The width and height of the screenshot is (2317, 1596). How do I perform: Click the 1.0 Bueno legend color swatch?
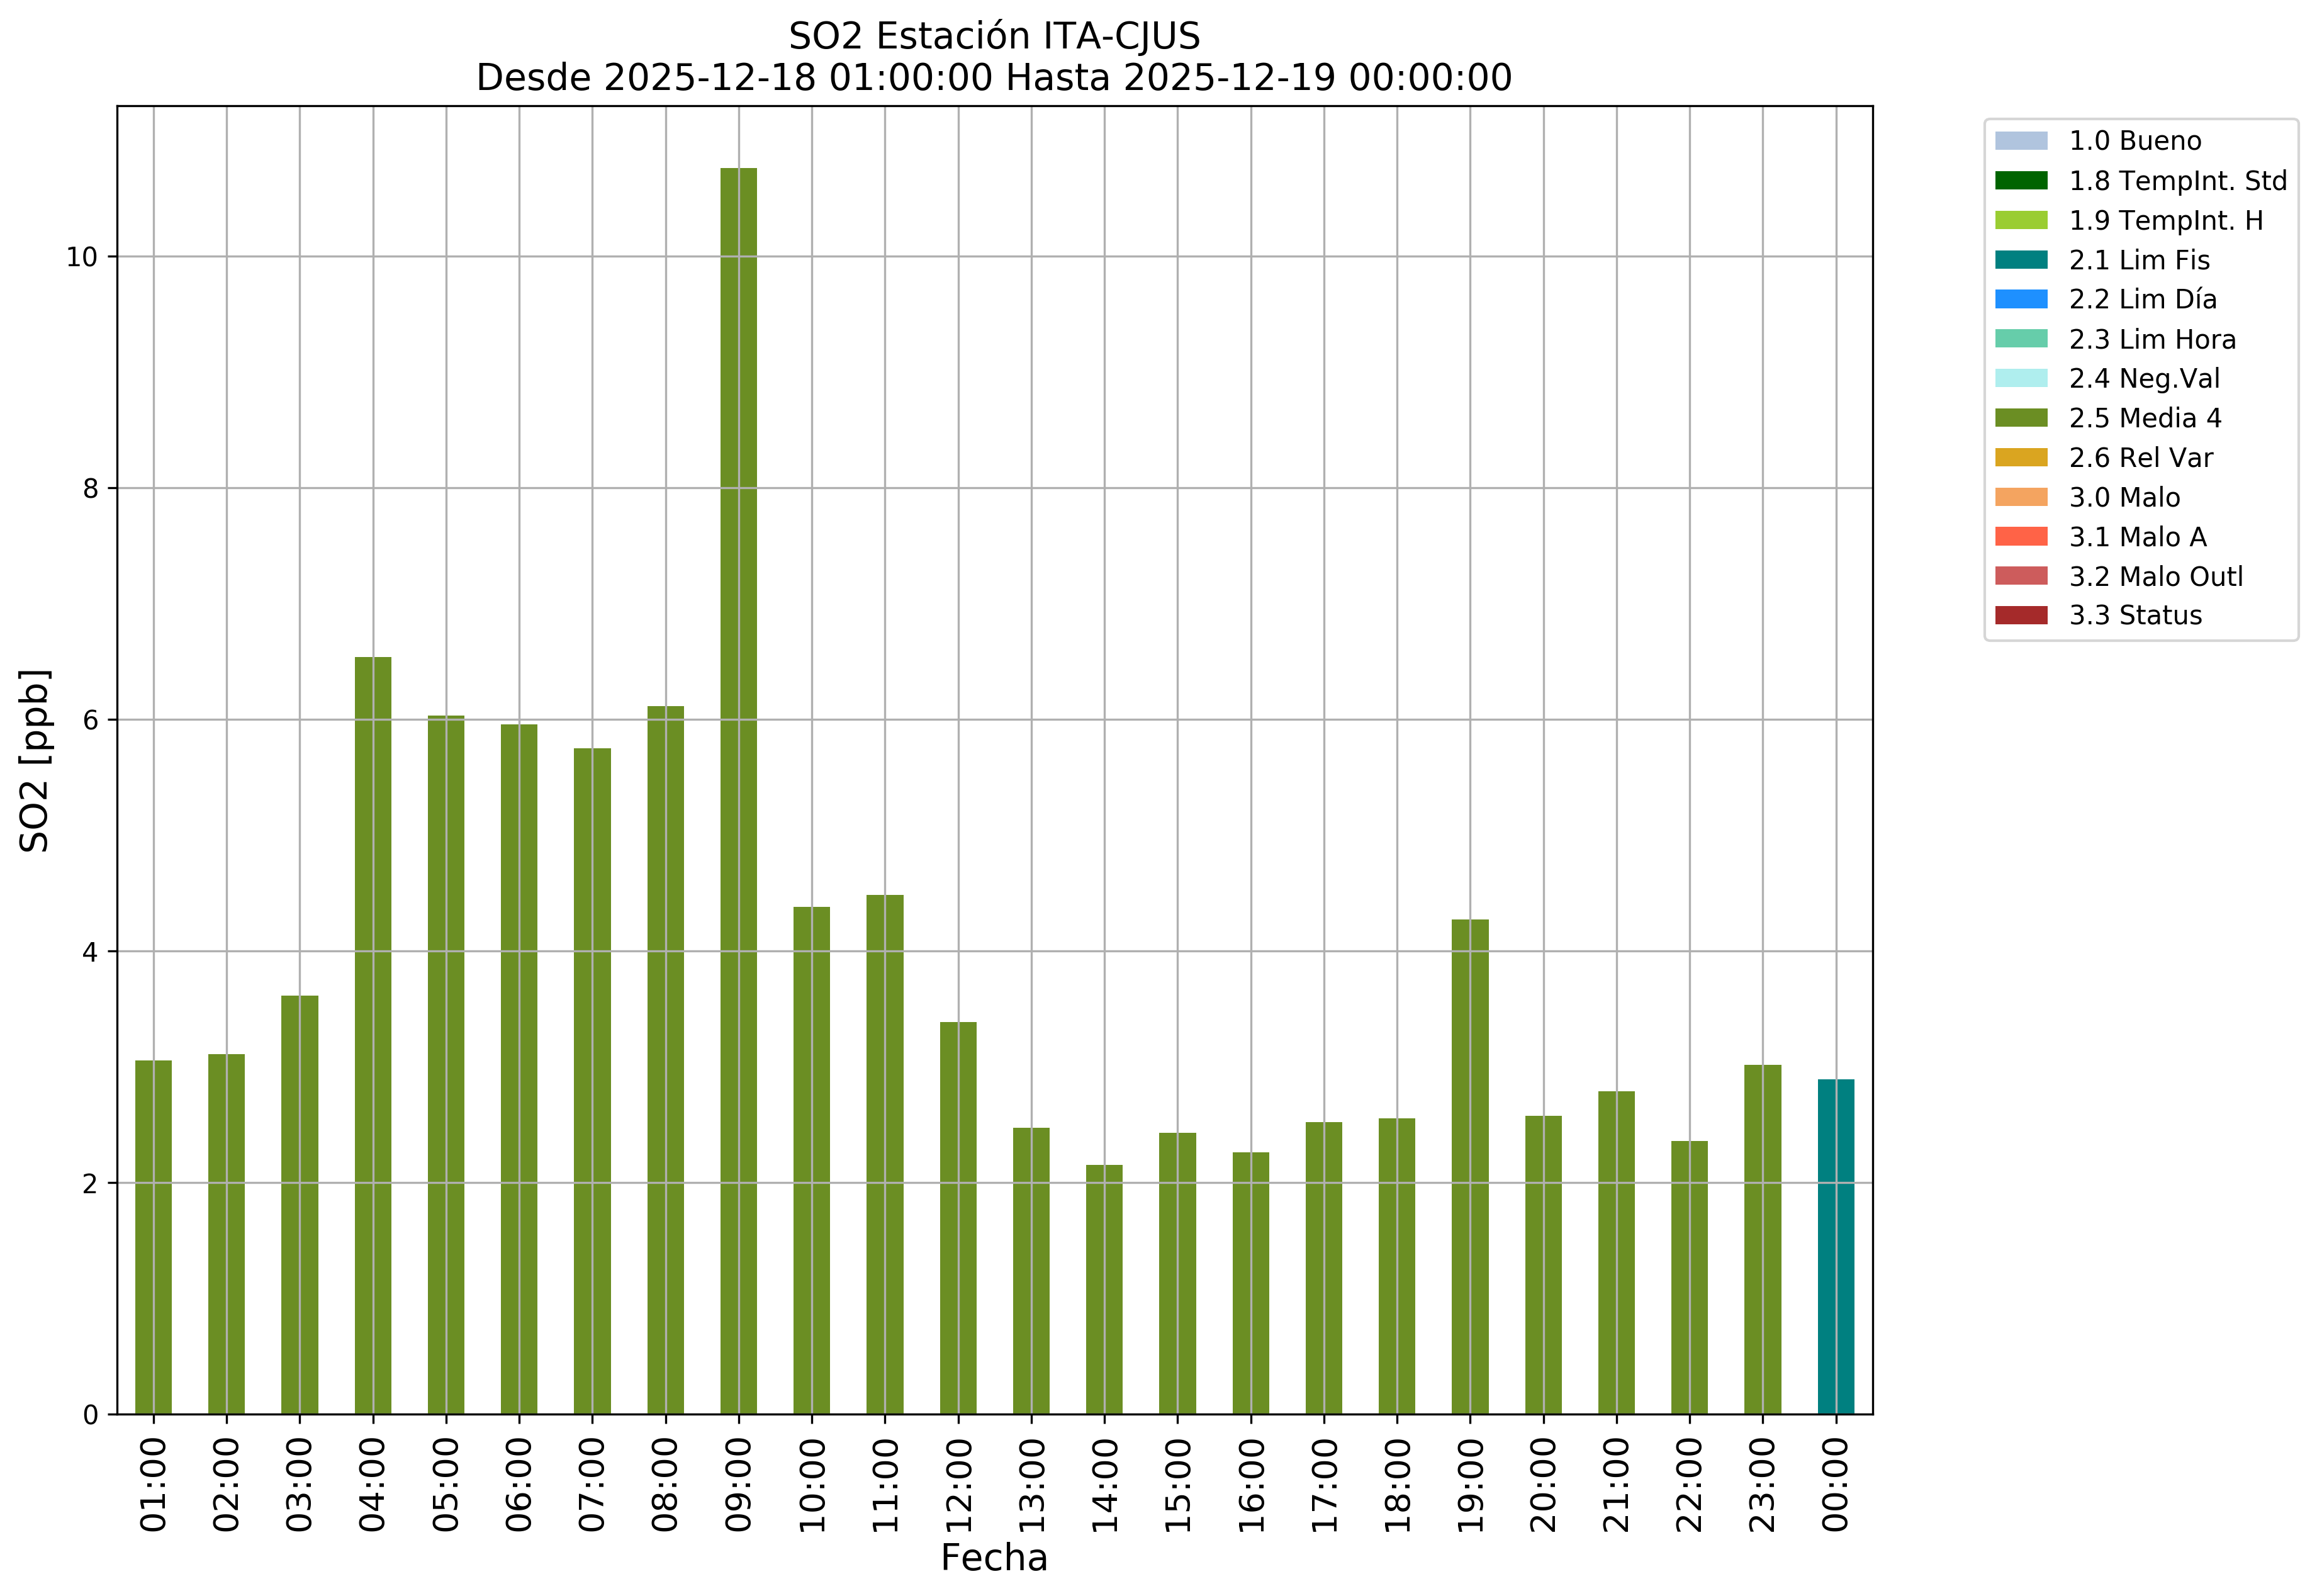click(2020, 141)
